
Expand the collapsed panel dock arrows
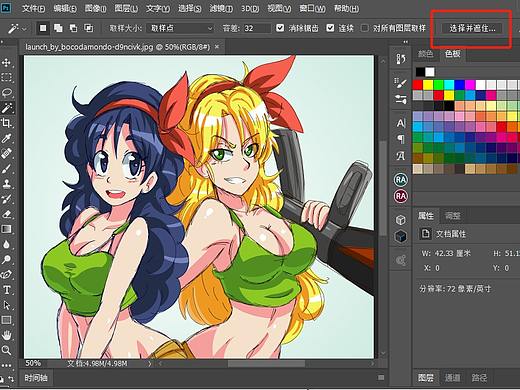[x=406, y=42]
